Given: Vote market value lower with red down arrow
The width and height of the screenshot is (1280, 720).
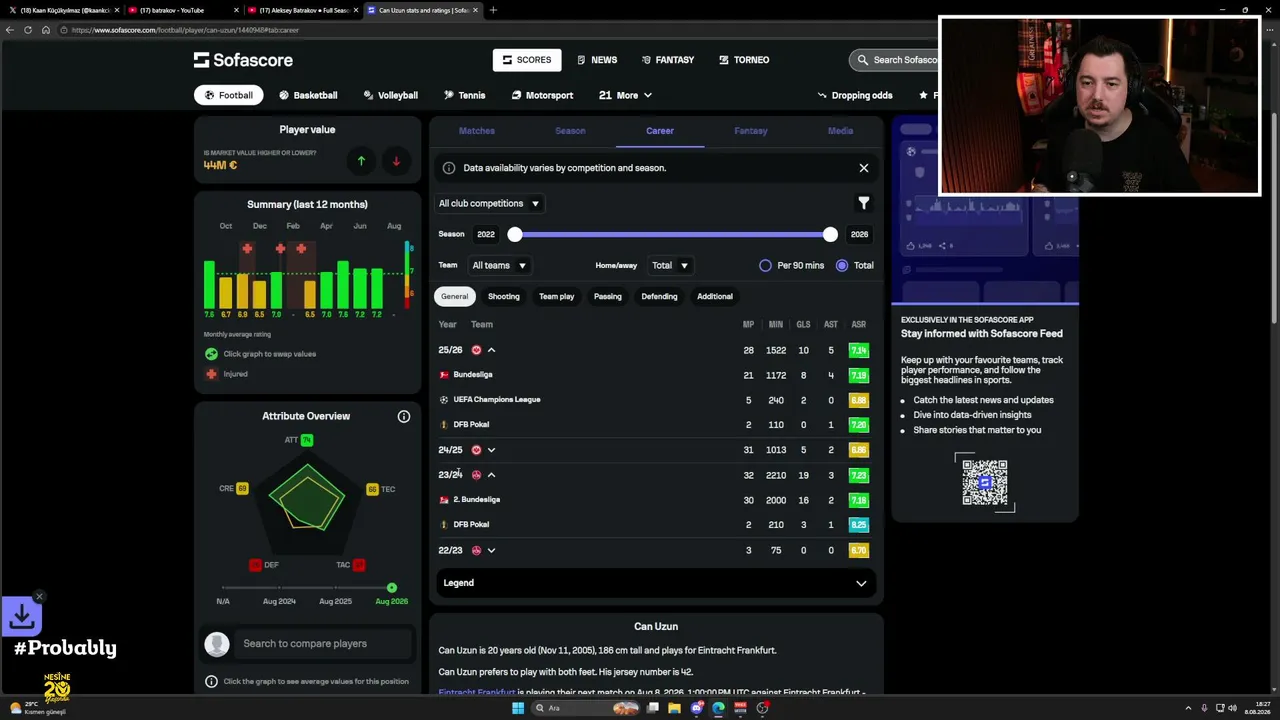Looking at the screenshot, I should click(x=396, y=161).
